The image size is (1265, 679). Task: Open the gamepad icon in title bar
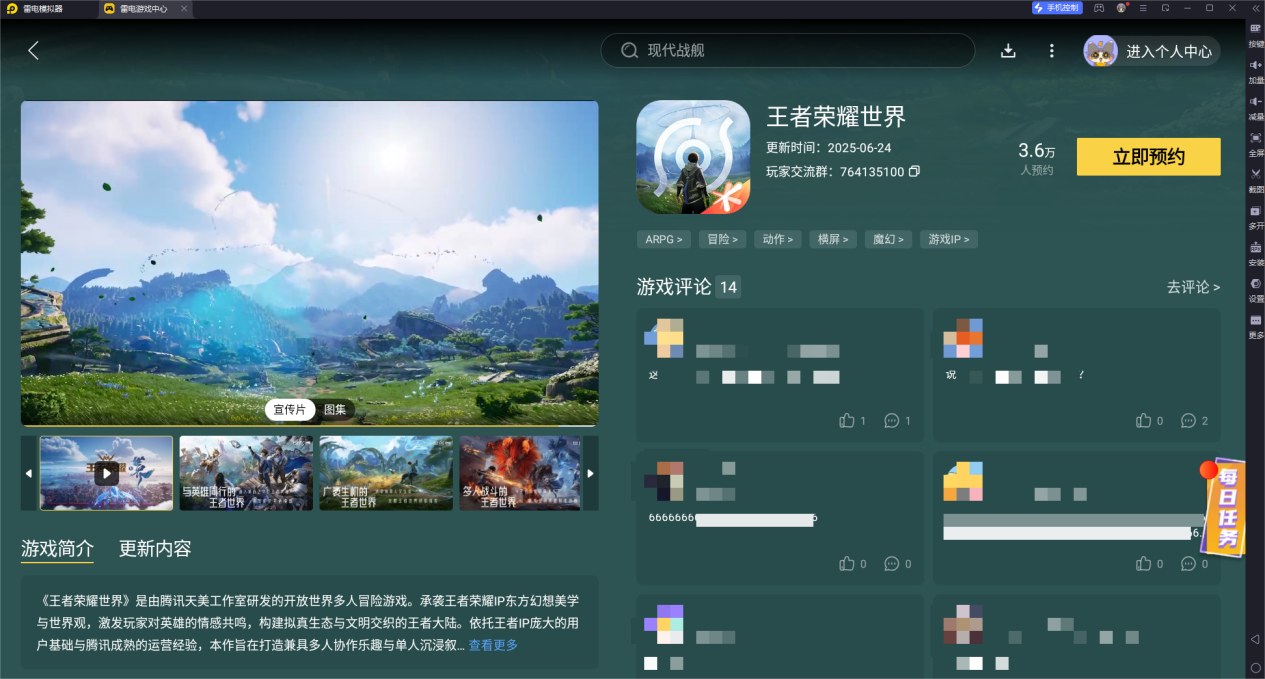(1099, 8)
